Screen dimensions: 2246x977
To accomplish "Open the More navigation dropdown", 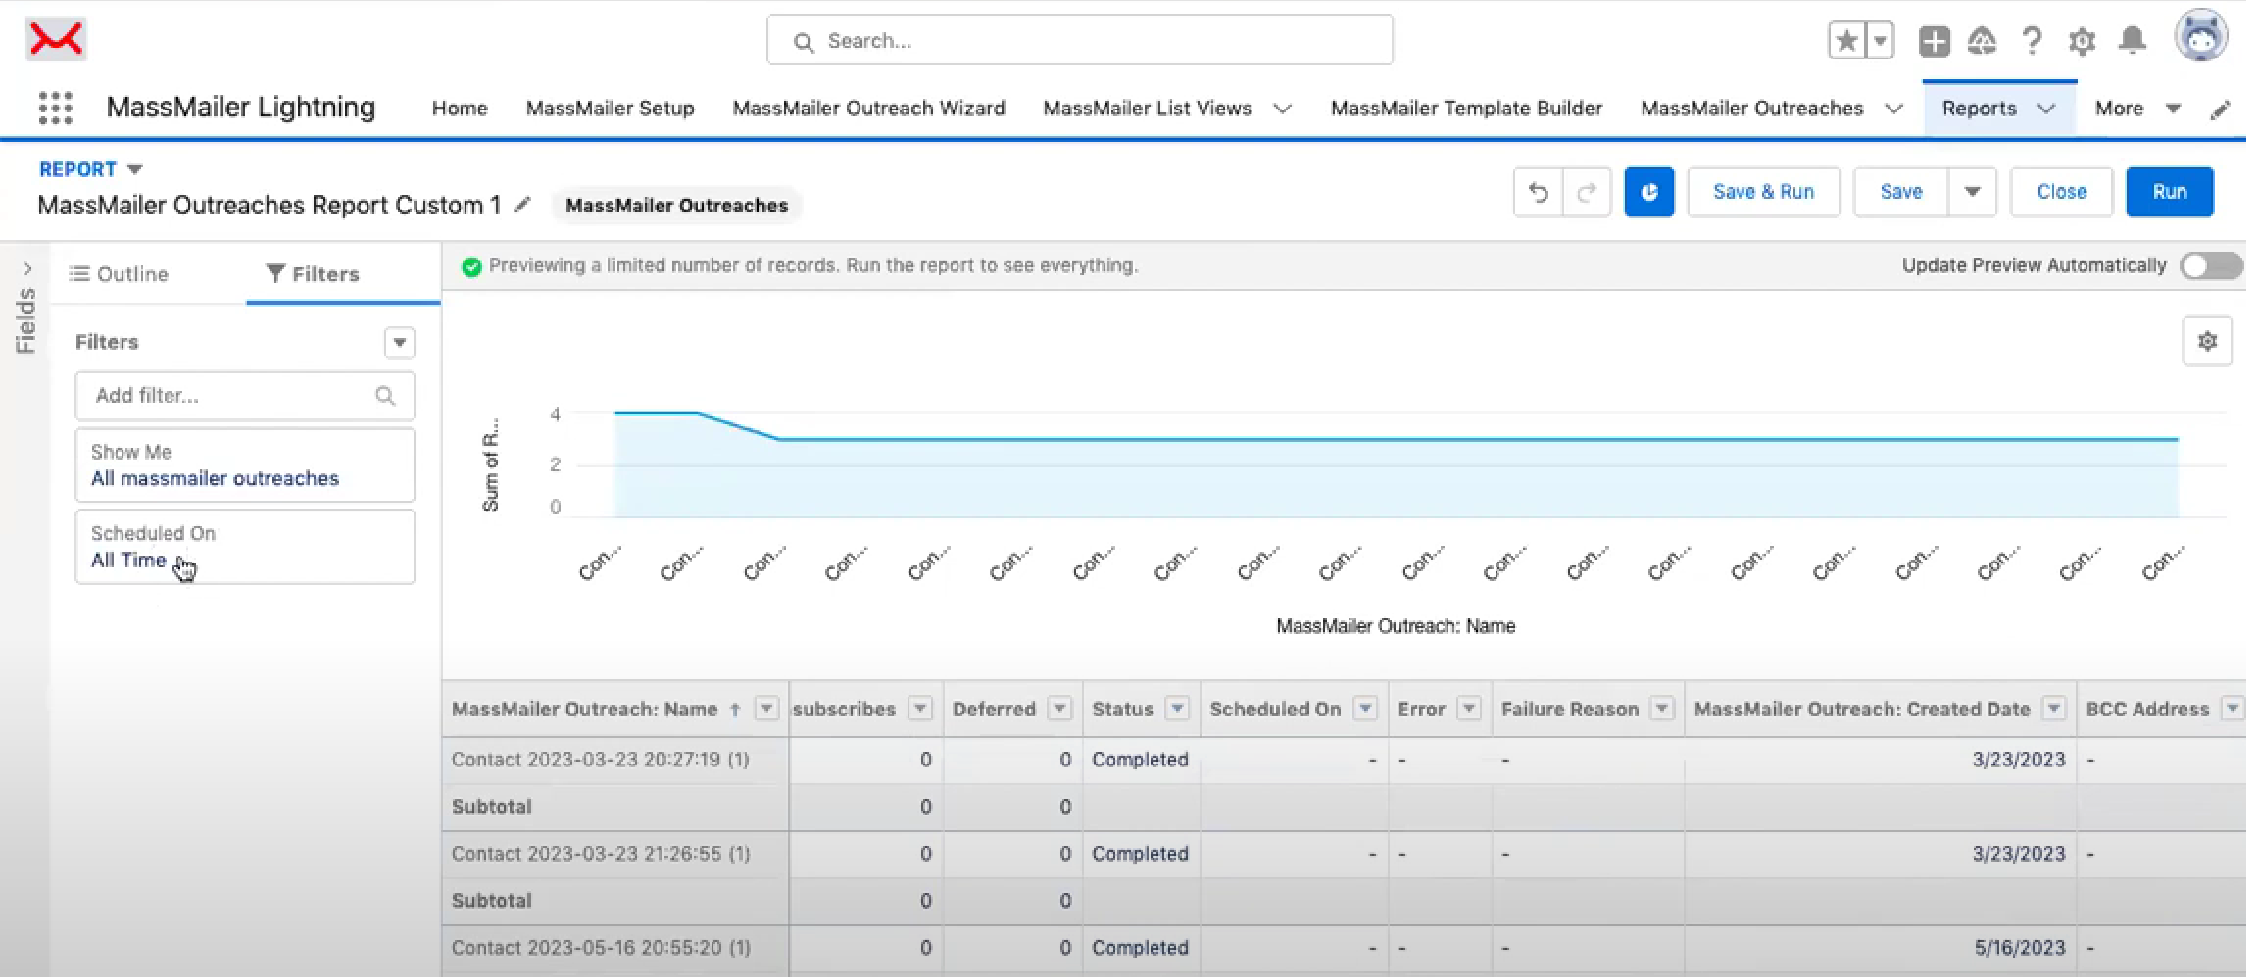I will (x=2173, y=108).
